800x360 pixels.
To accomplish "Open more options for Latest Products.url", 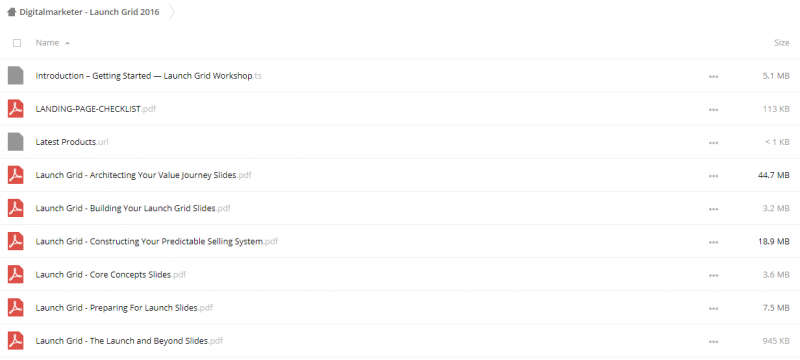I will click(x=713, y=143).
